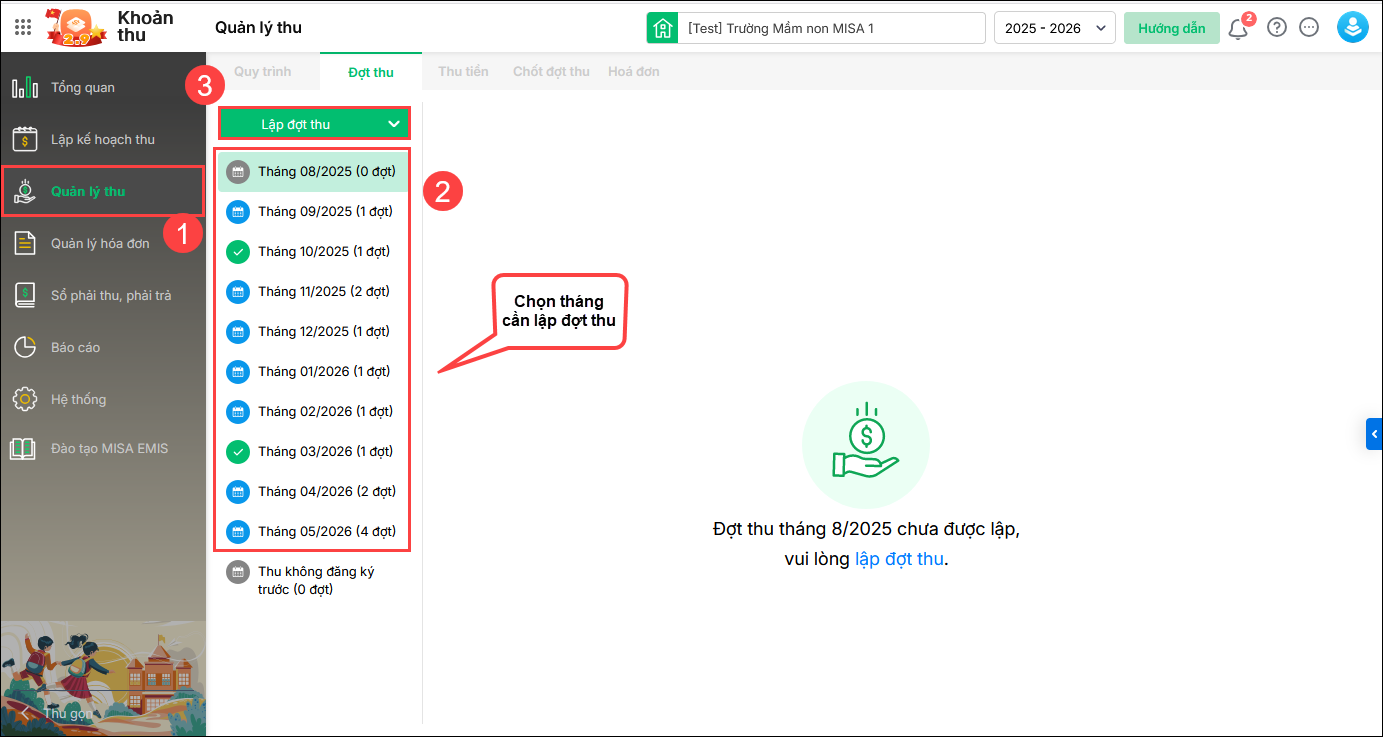The width and height of the screenshot is (1383, 737).
Task: Click the Quản lý thu page title
Action: [258, 28]
